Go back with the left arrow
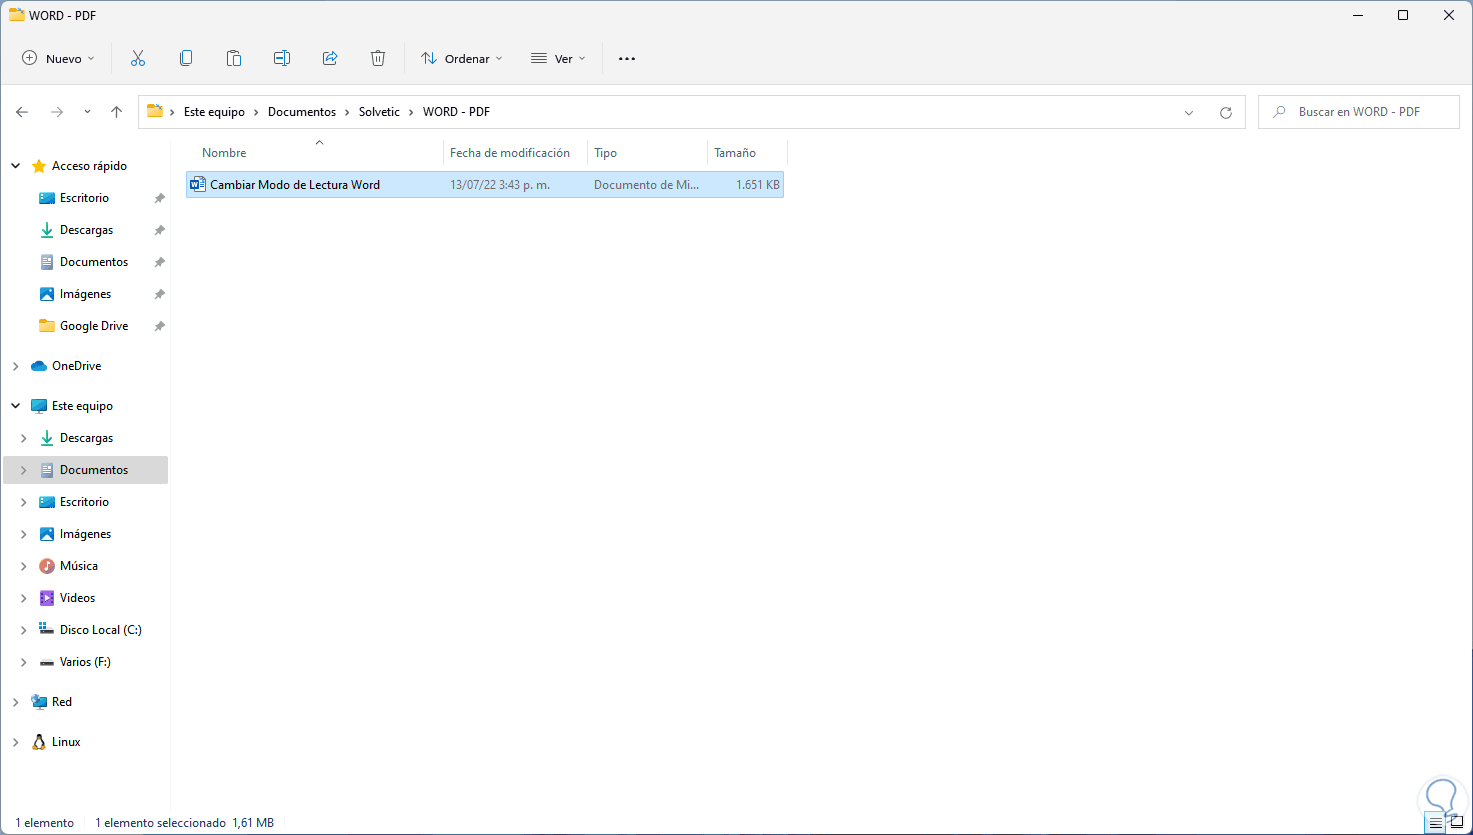1473x835 pixels. pyautogui.click(x=22, y=112)
